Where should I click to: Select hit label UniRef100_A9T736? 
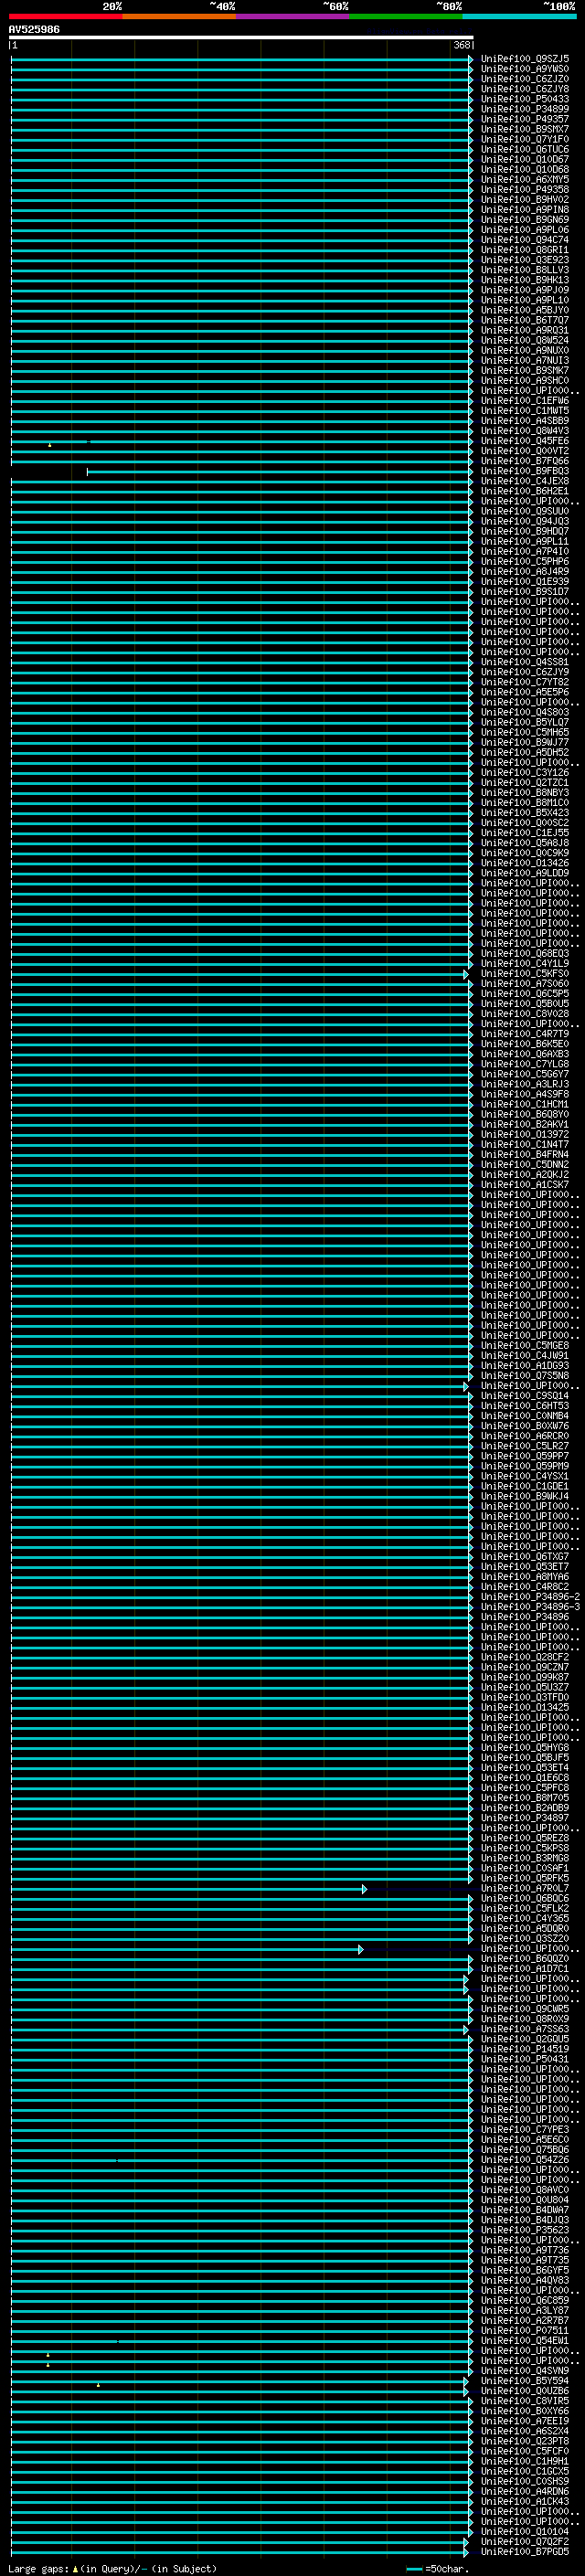[x=525, y=2250]
